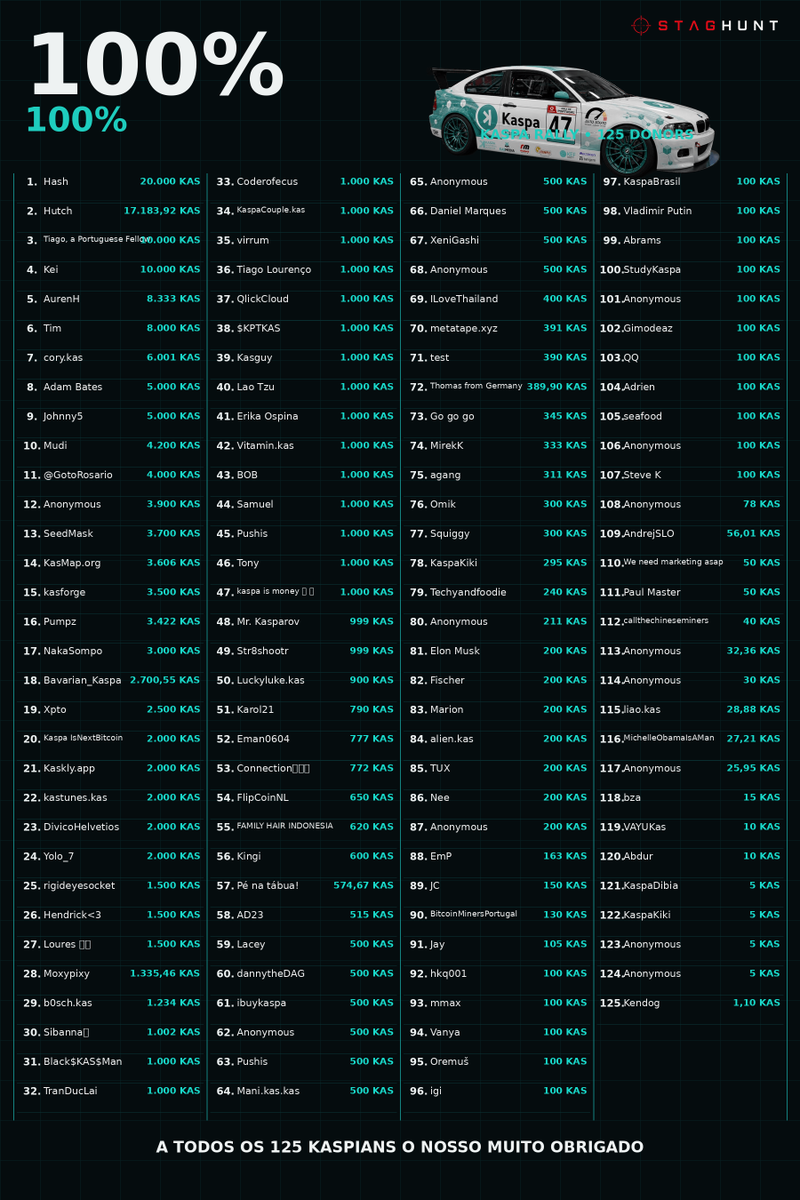Click donor alien.kas
The height and width of the screenshot is (1200, 800).
pyautogui.click(x=452, y=739)
